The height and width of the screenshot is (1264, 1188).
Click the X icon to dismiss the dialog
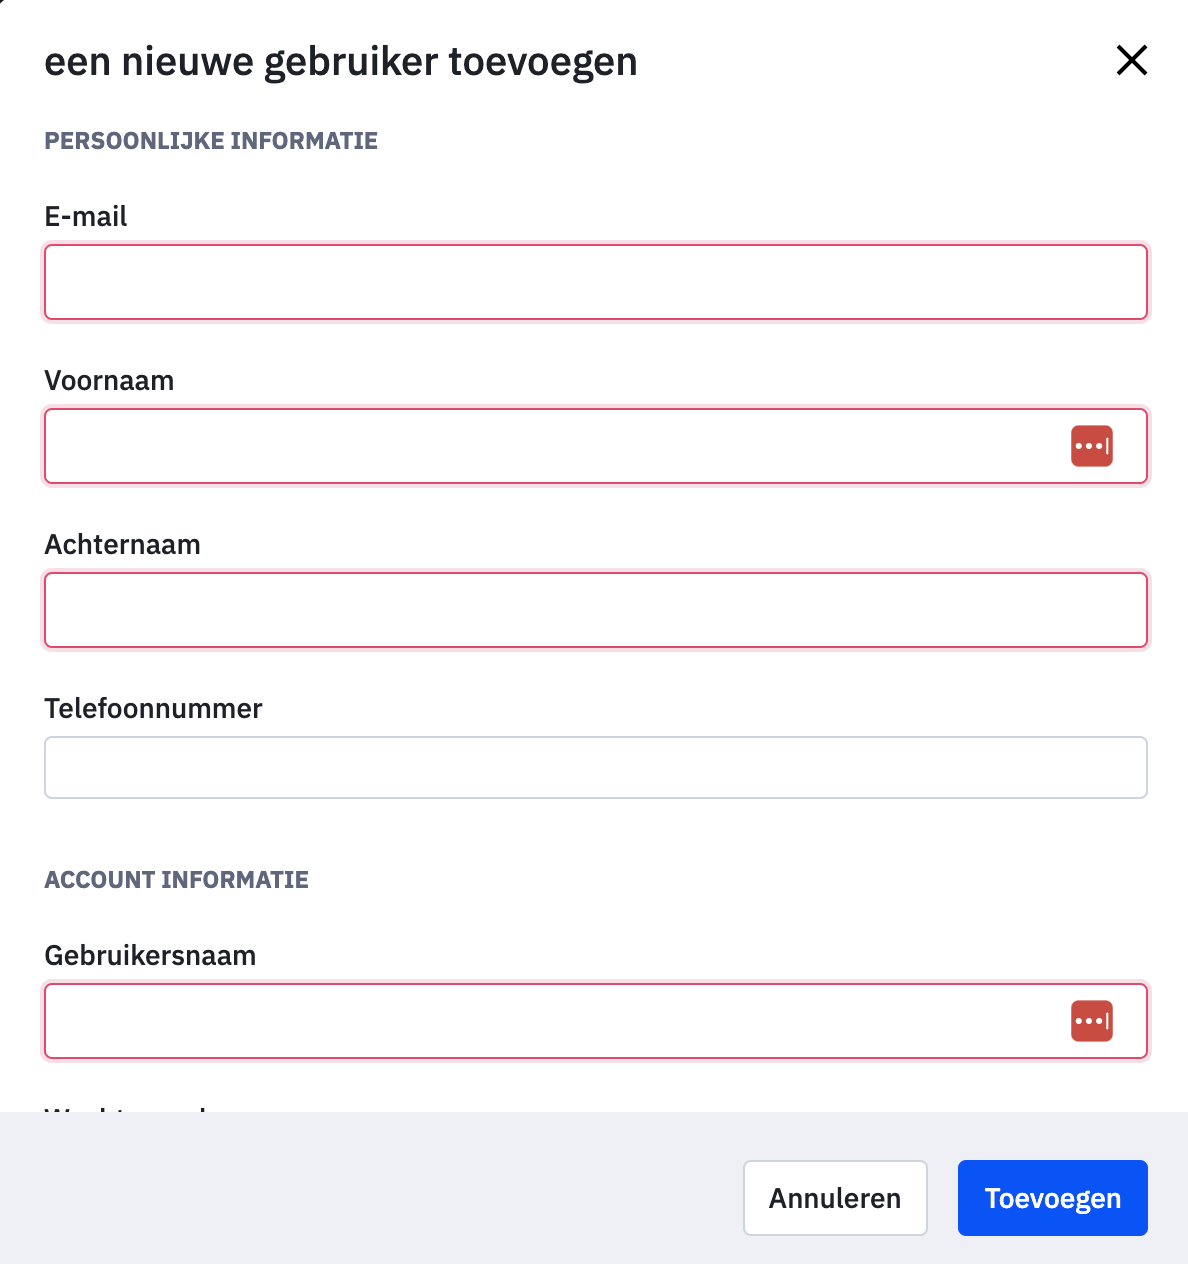[1131, 60]
